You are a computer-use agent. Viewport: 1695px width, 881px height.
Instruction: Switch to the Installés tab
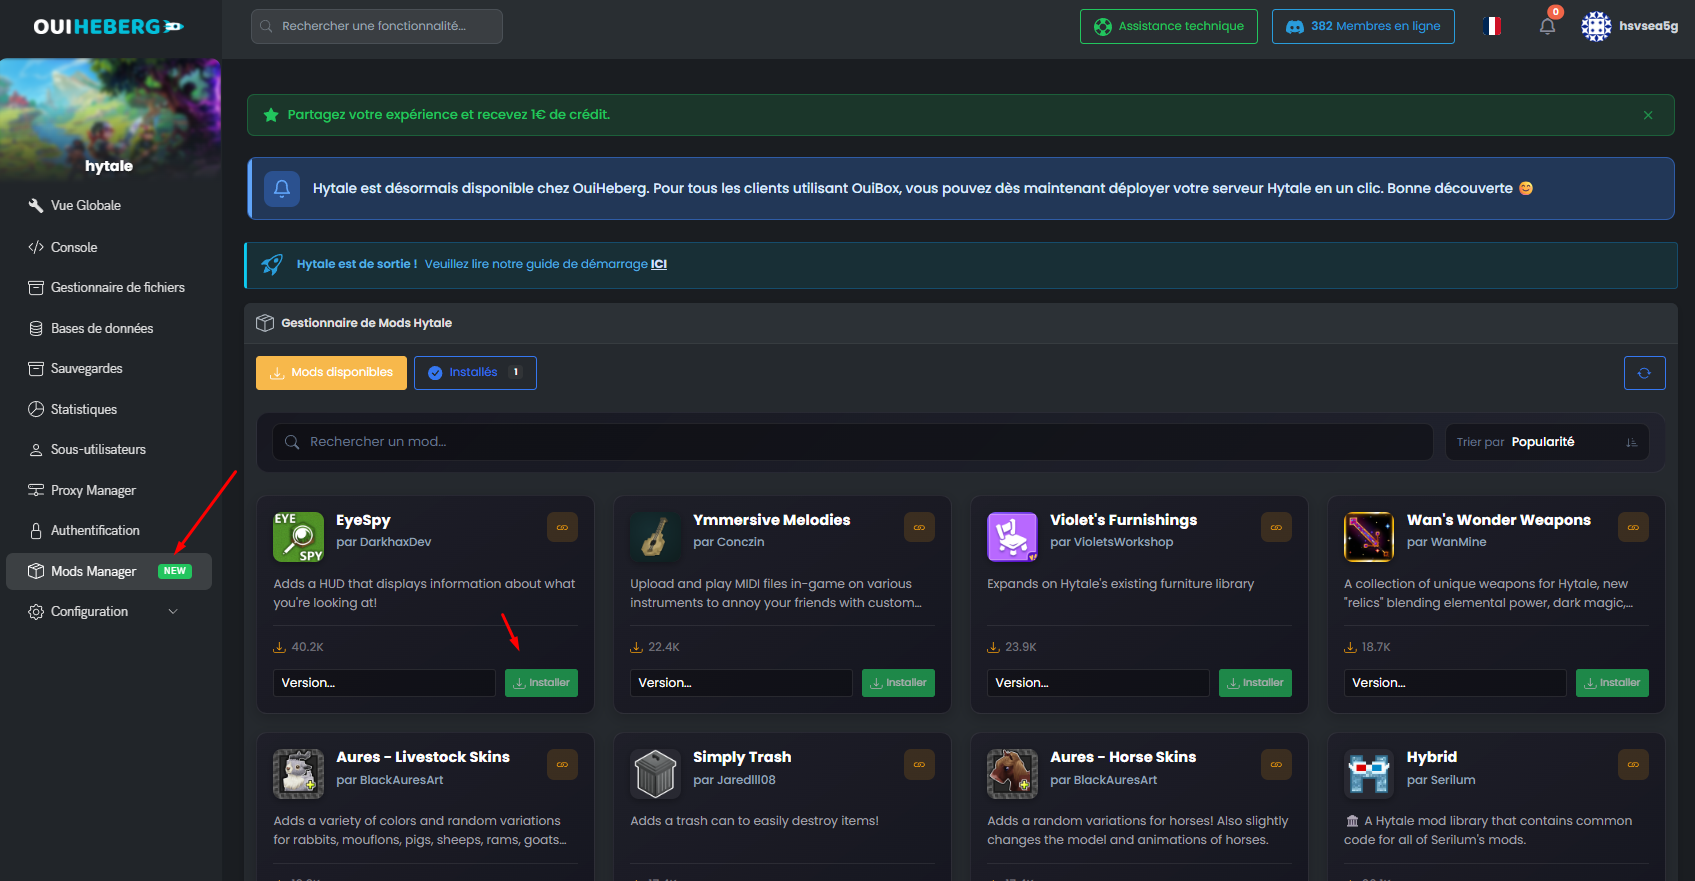[475, 373]
